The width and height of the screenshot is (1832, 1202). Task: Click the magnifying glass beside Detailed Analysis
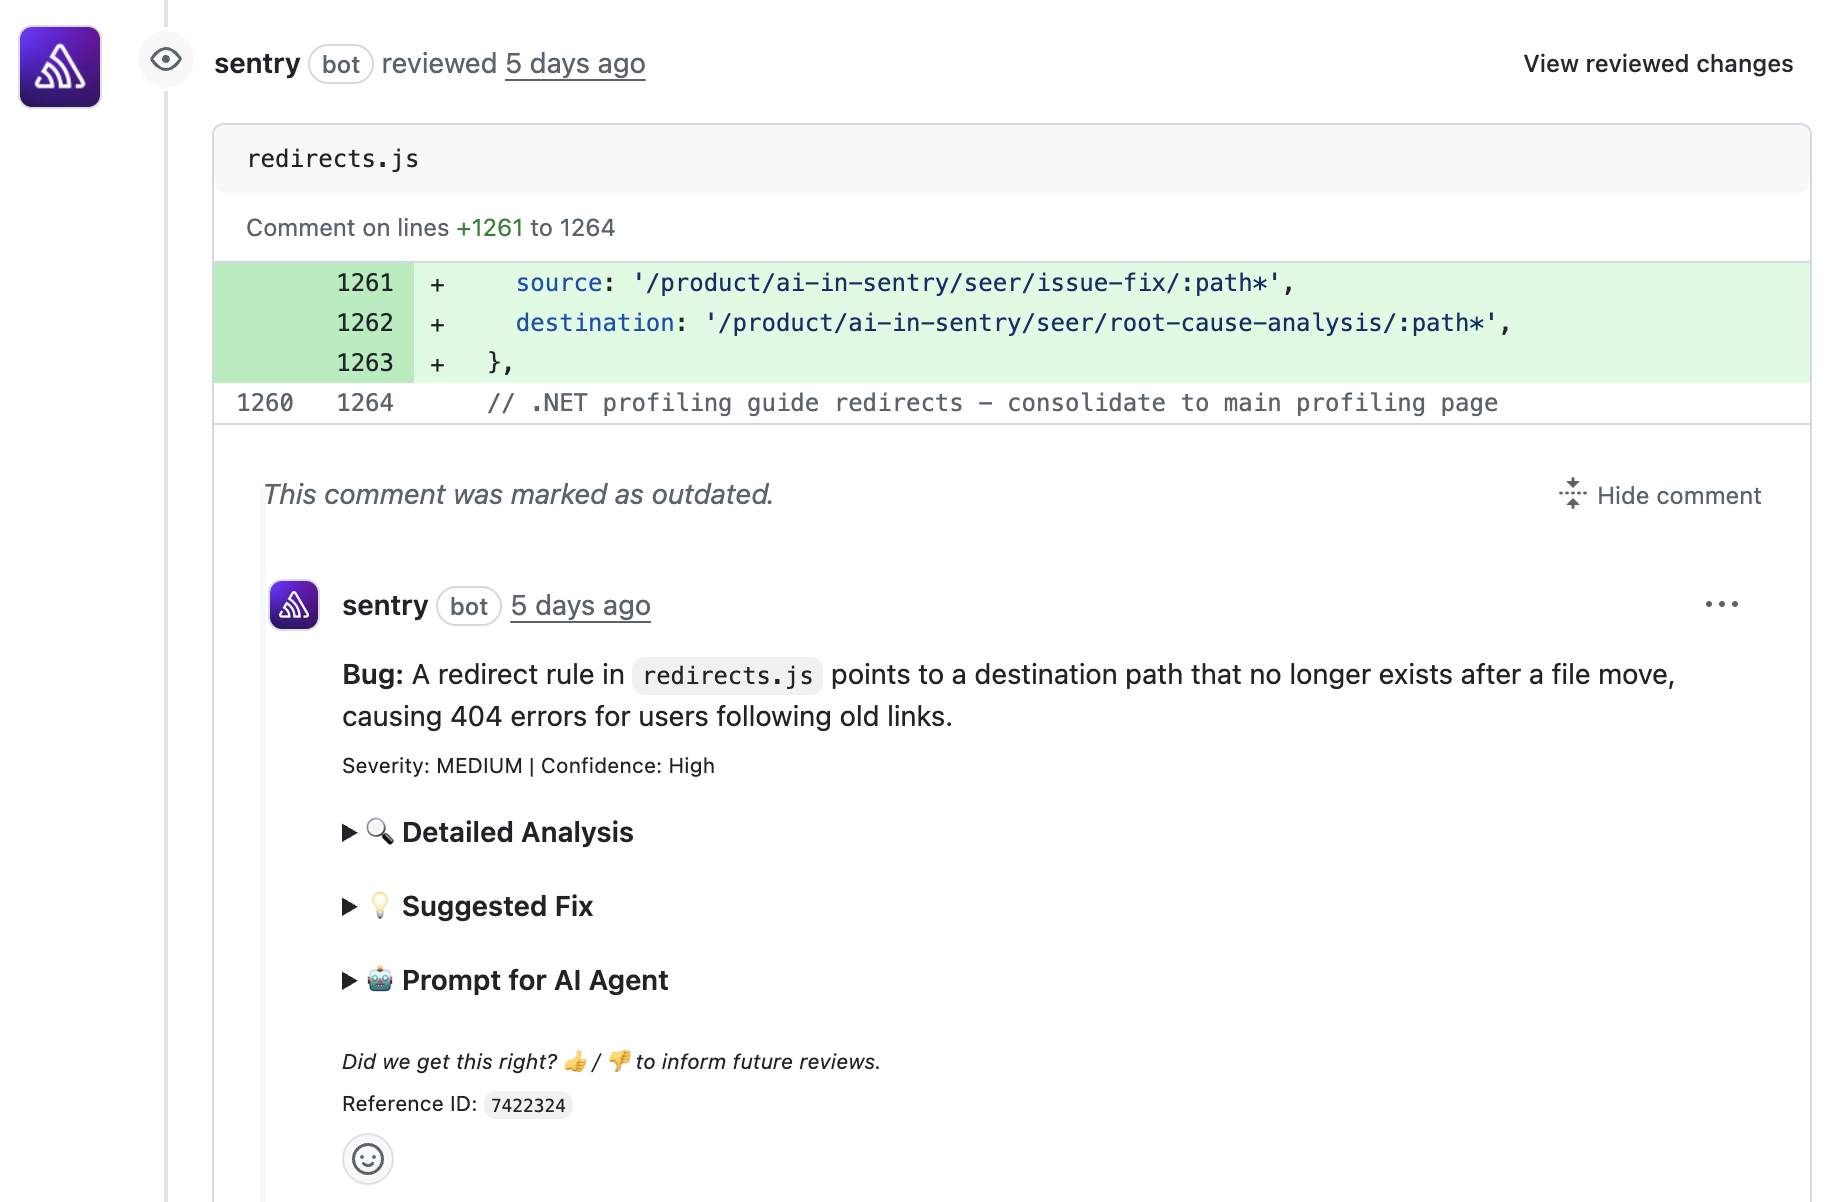[378, 831]
